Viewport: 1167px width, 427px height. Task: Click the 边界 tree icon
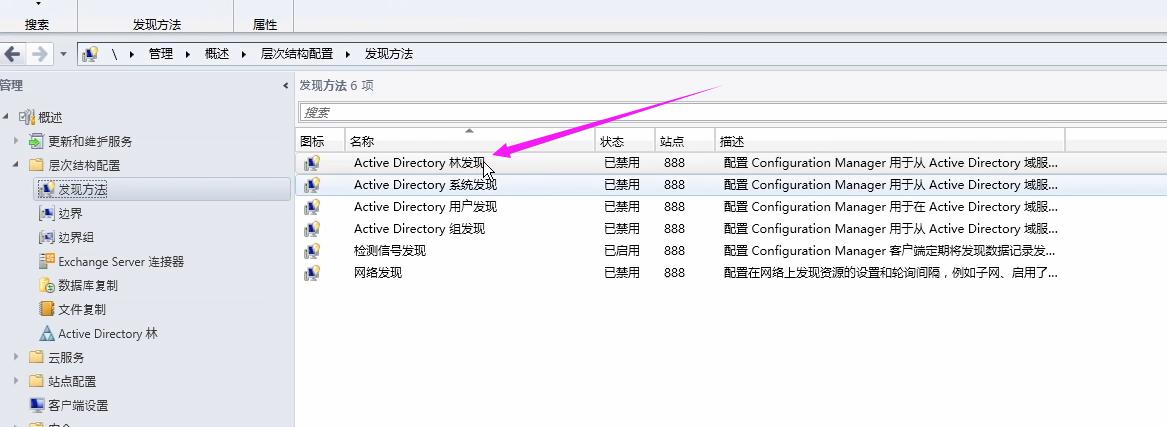tap(47, 214)
